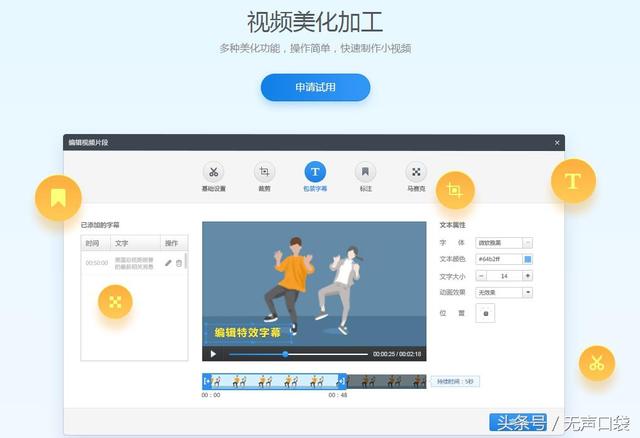
Task: Close the 编辑视频片段 dialog
Action: click(557, 143)
